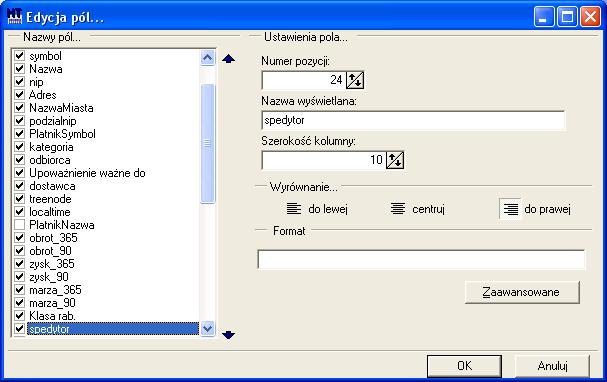Click the list scrollbar up arrow
Screen dimensions: 607x382
[208, 58]
